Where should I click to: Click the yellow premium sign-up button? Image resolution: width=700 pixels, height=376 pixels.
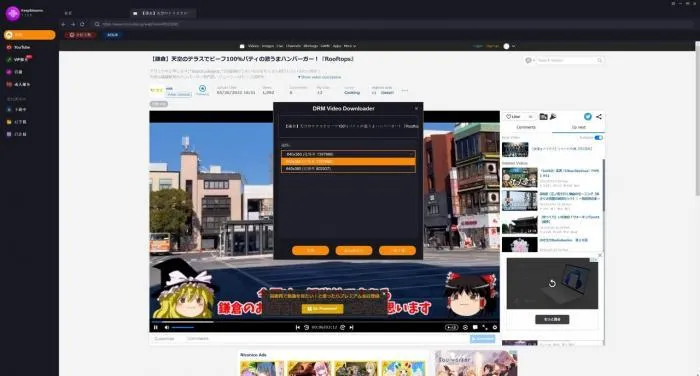pyautogui.click(x=322, y=309)
